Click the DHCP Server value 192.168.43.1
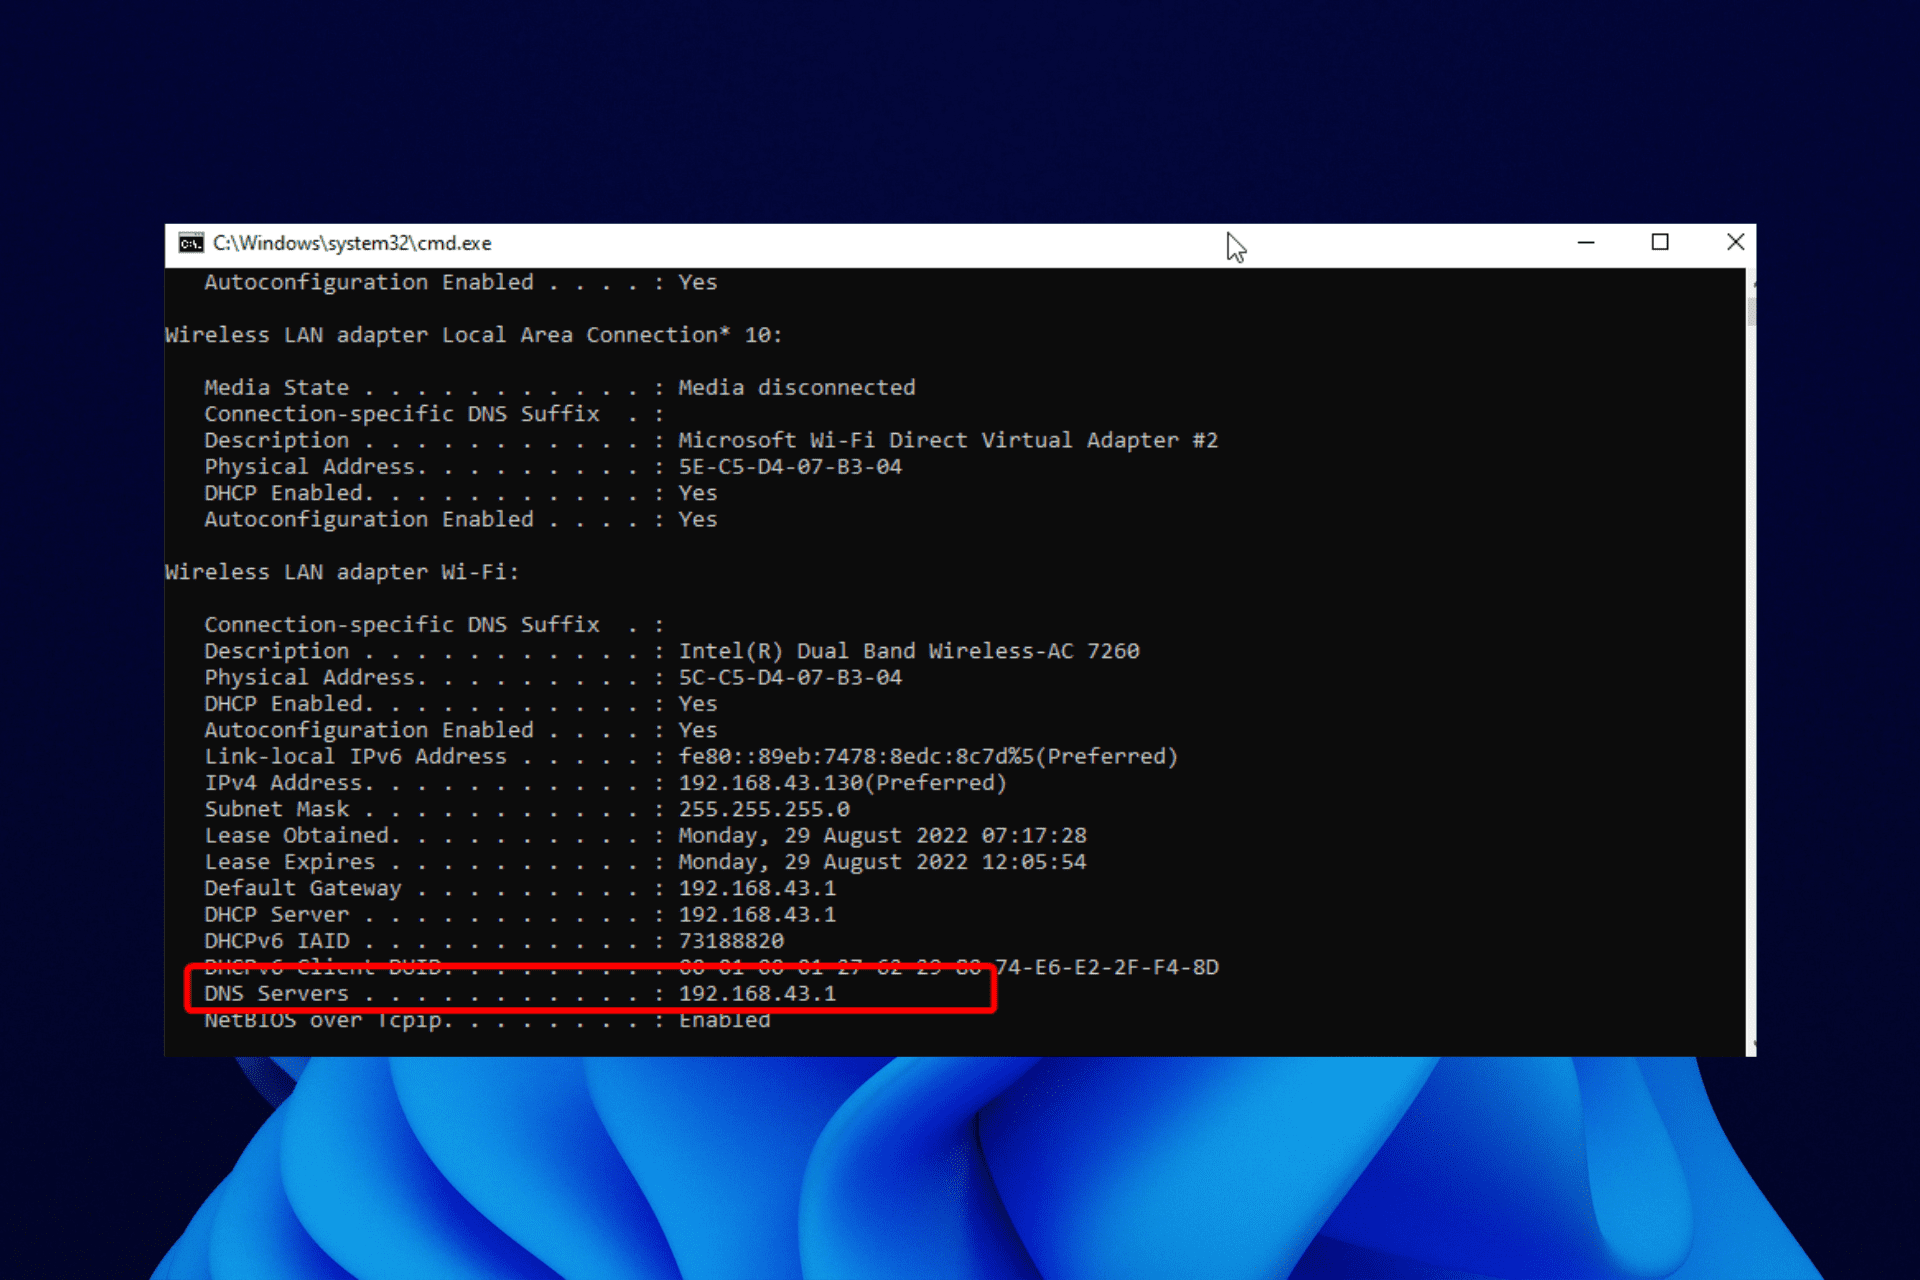This screenshot has width=1920, height=1280. [757, 914]
